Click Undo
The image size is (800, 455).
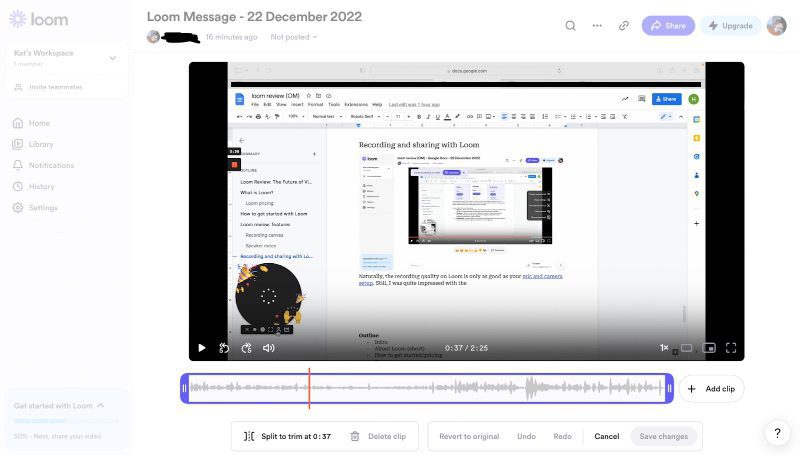(x=526, y=436)
